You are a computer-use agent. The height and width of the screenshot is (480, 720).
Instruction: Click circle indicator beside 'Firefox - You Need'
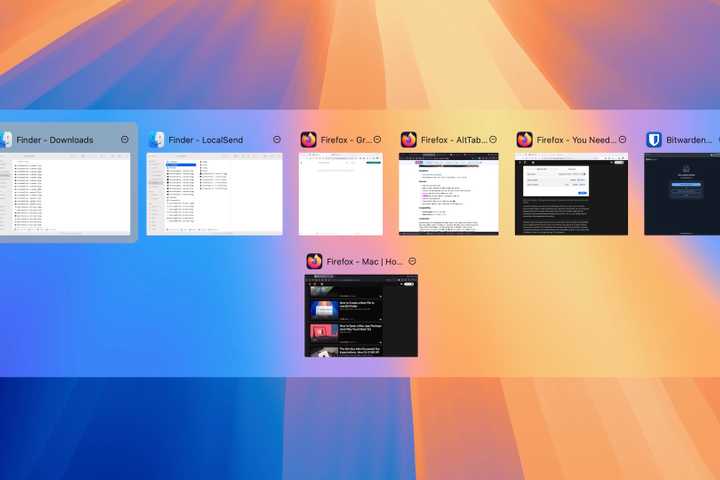(623, 140)
